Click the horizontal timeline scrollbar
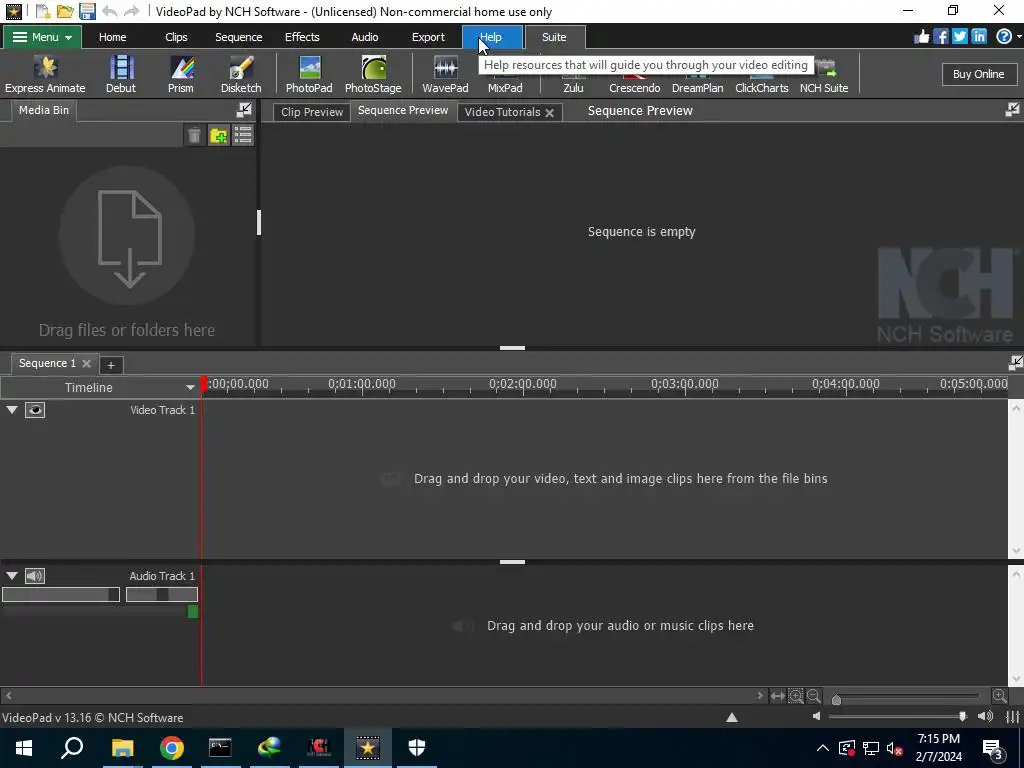 383,696
